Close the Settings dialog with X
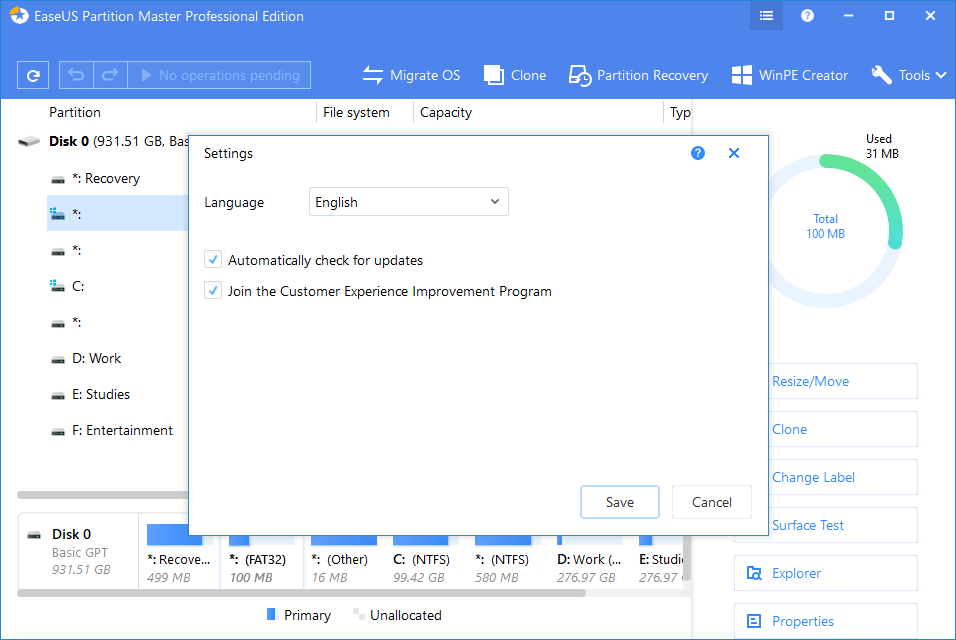Screen dimensions: 956x640 coord(734,153)
